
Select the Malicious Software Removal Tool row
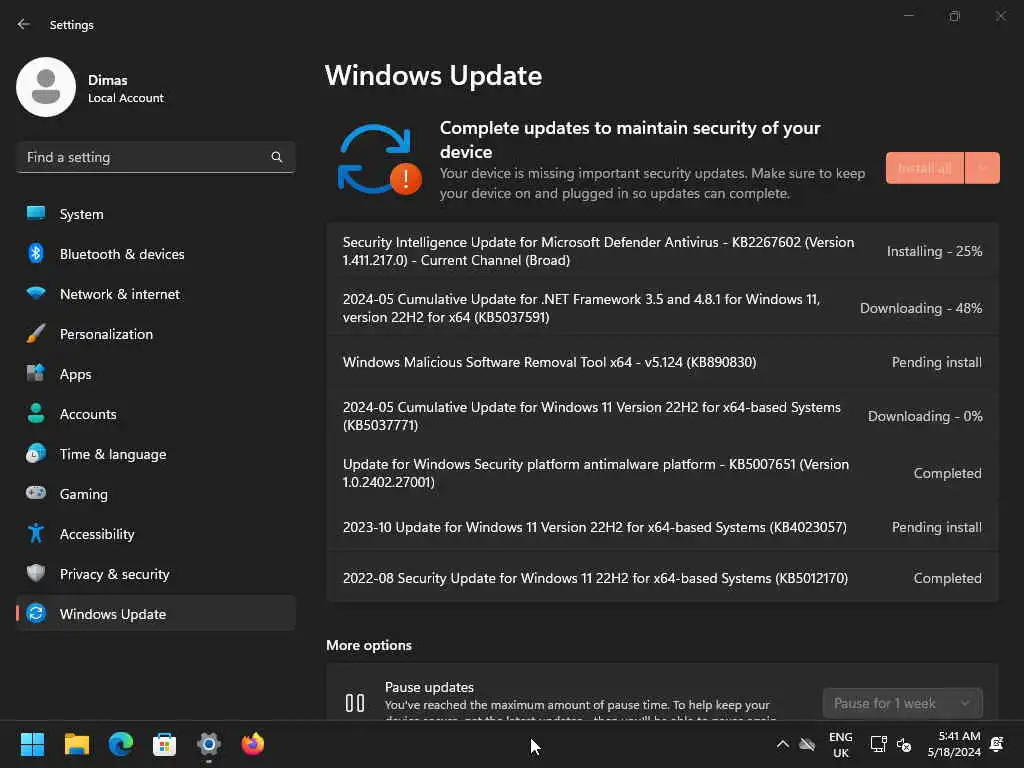pos(662,362)
